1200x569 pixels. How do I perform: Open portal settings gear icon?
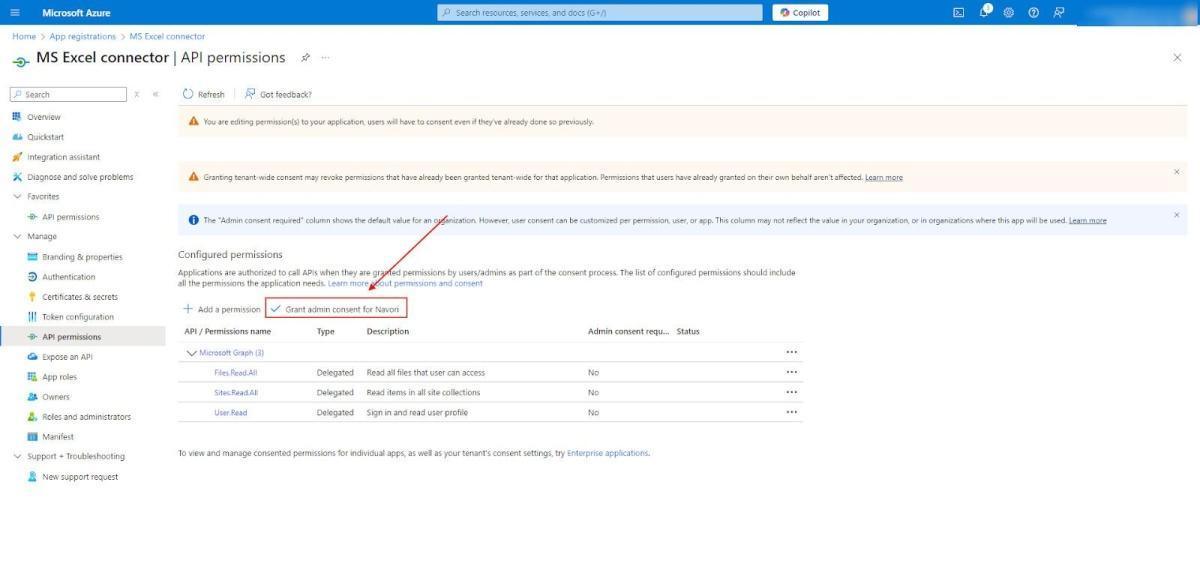point(1008,13)
